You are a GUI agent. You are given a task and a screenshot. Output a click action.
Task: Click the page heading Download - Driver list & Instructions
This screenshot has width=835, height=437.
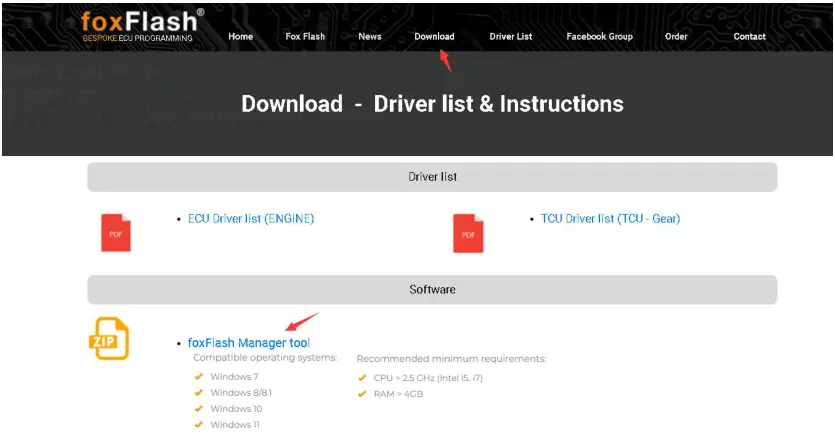click(432, 103)
